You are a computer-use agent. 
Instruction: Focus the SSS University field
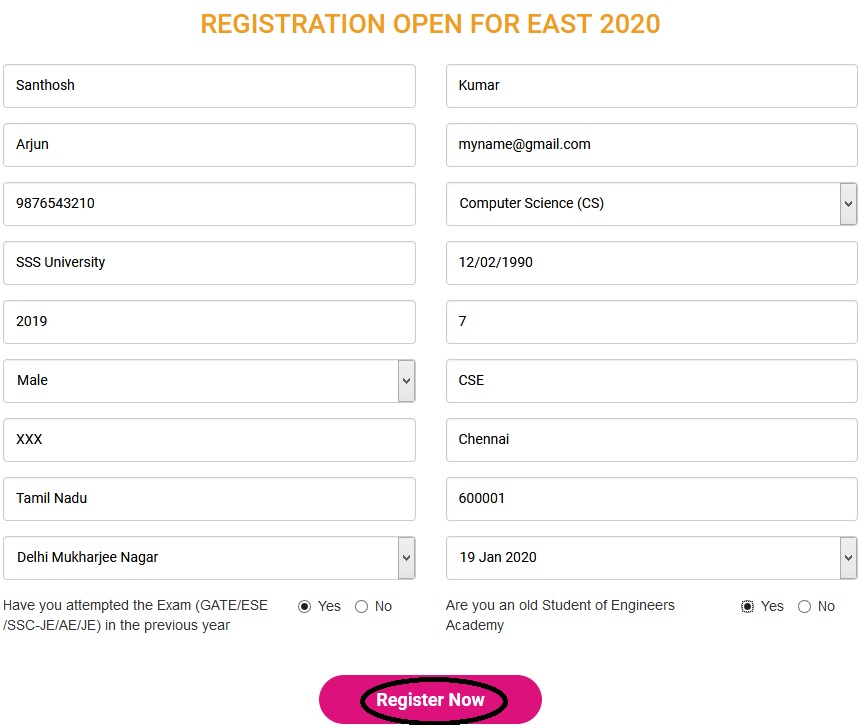pyautogui.click(x=209, y=263)
